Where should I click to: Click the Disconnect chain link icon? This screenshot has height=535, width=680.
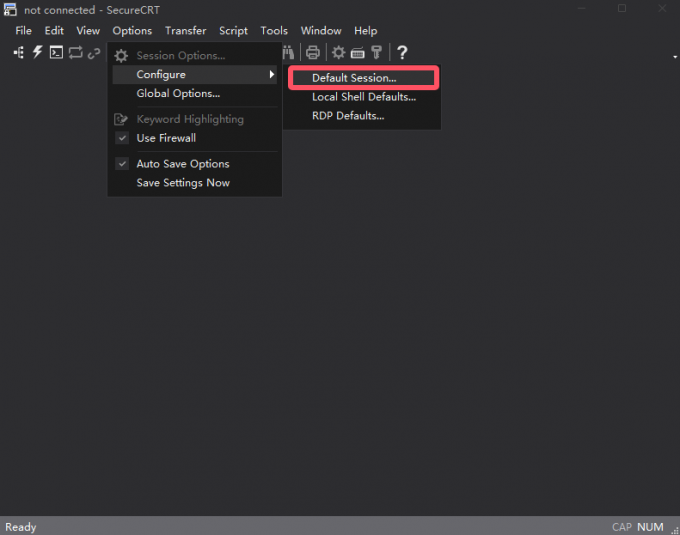click(x=94, y=53)
